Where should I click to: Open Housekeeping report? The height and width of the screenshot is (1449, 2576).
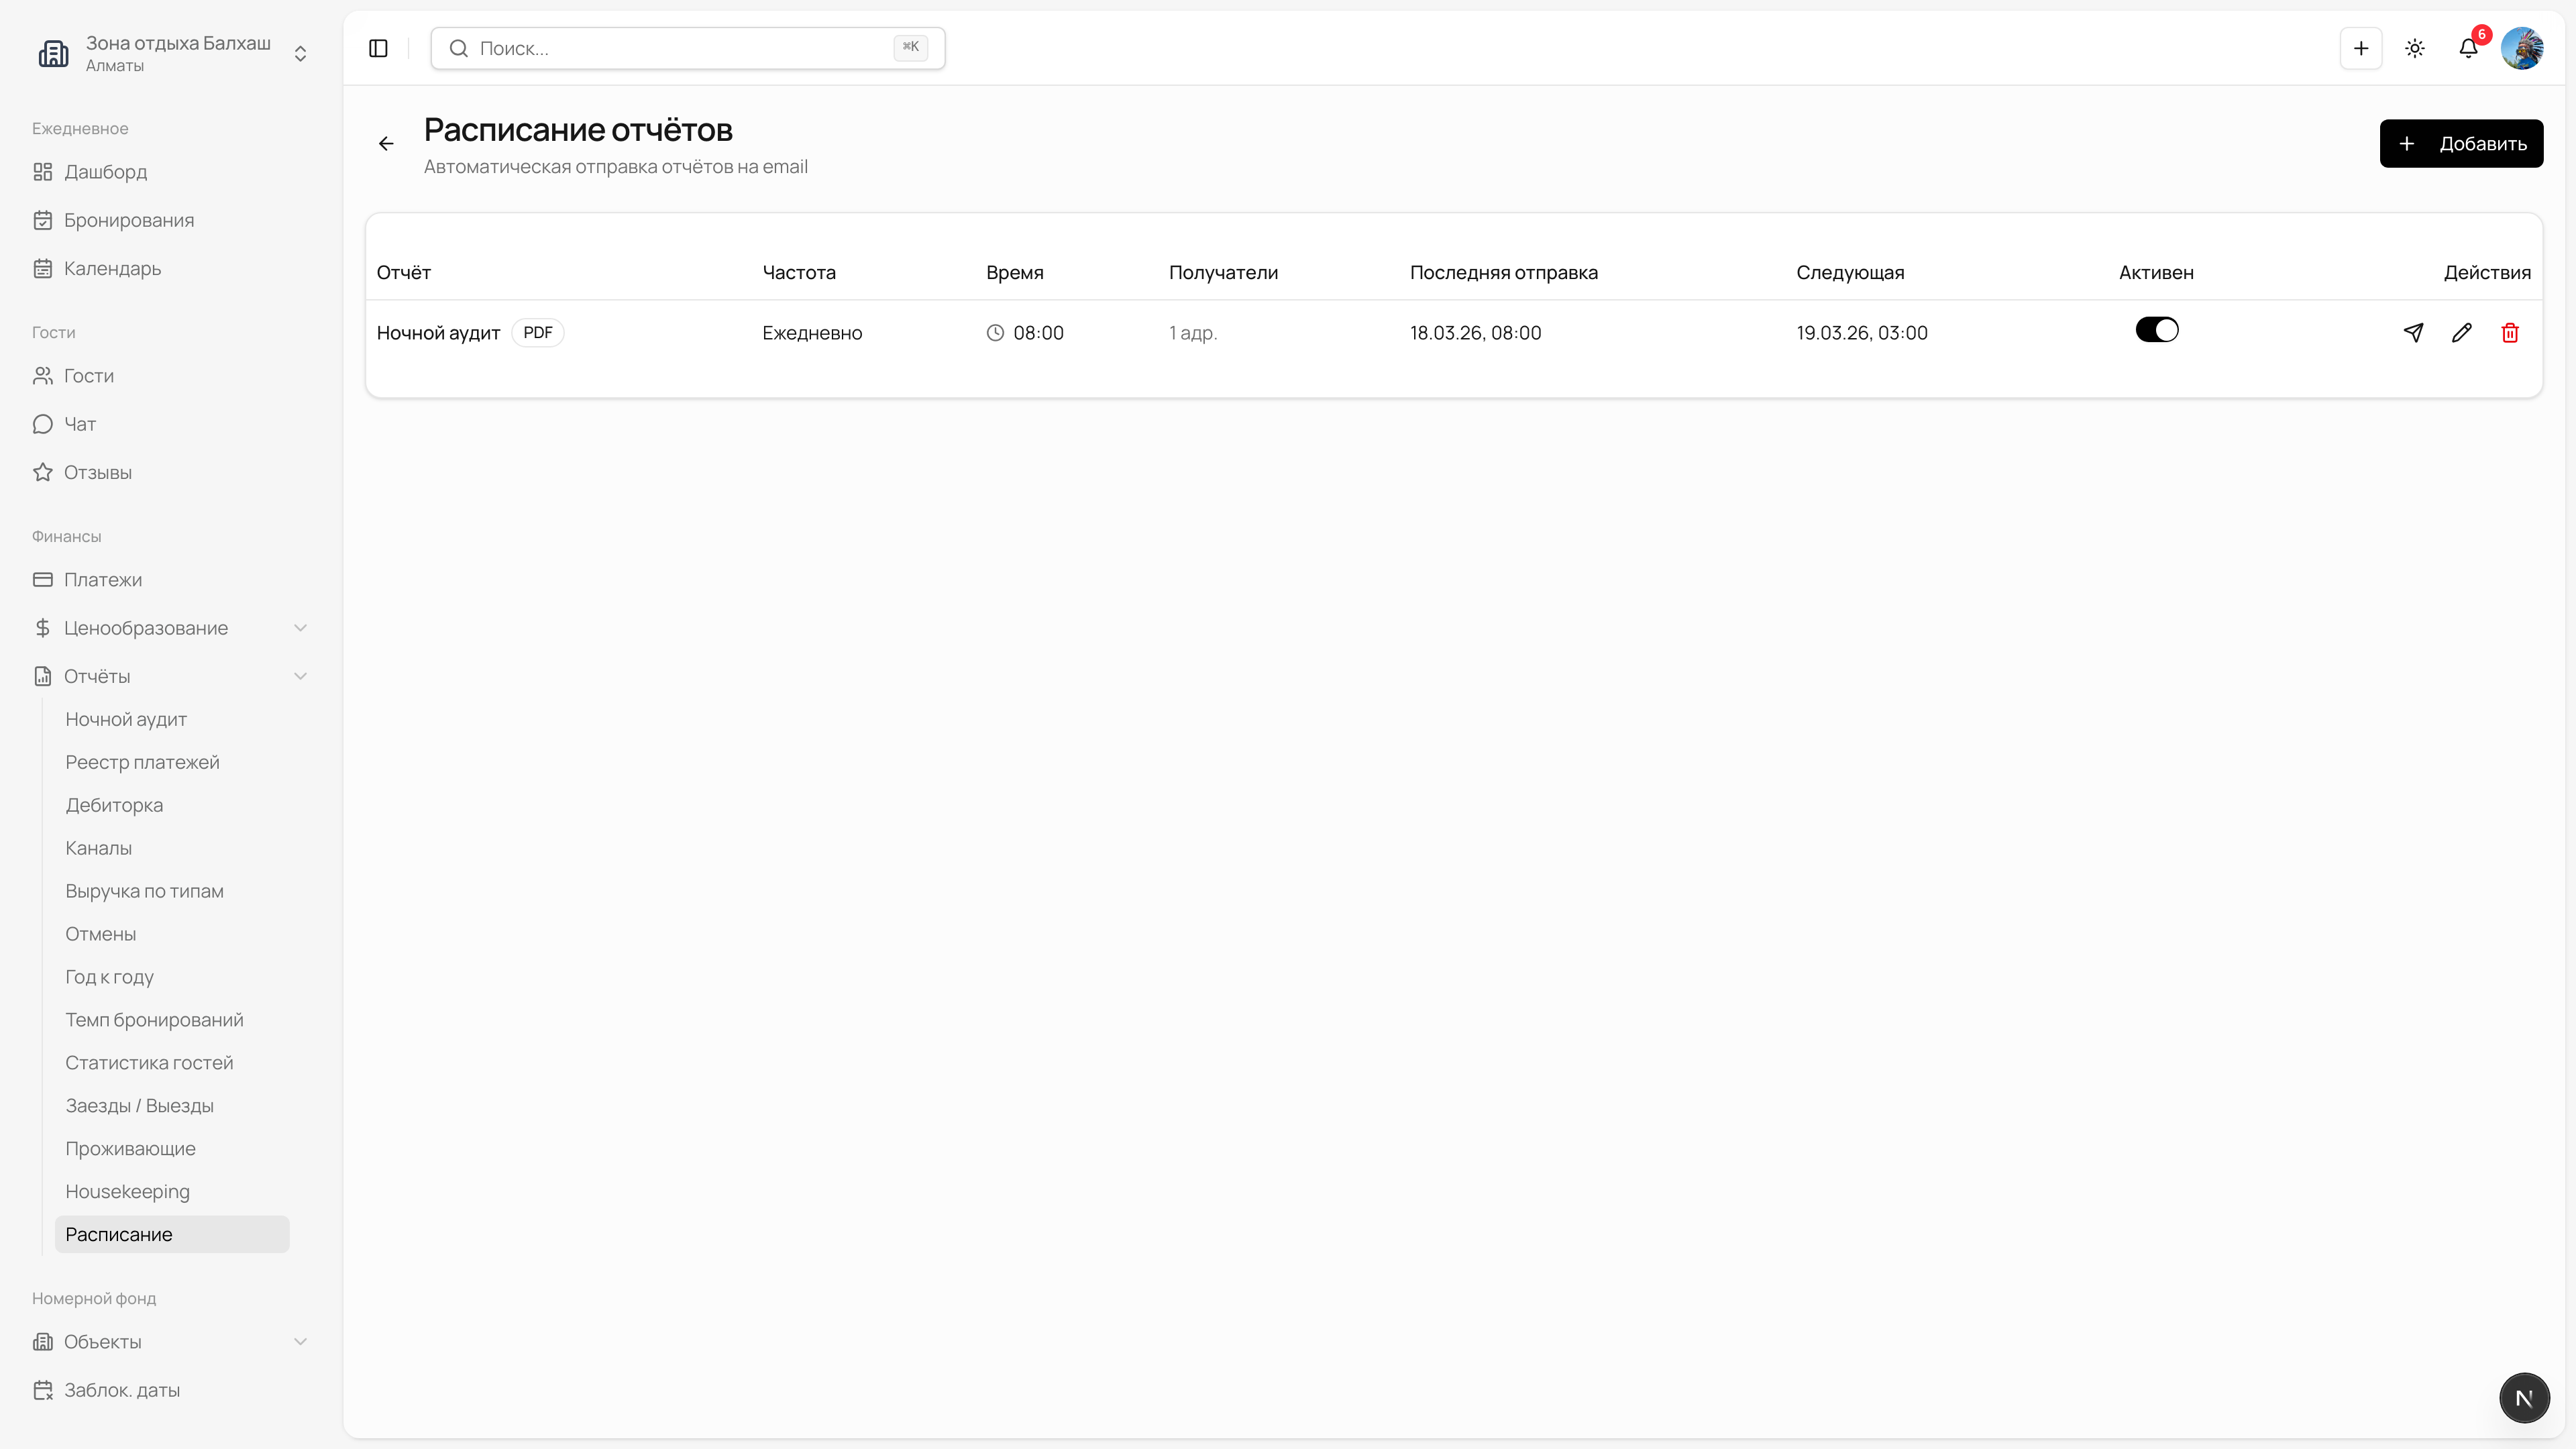127,1191
